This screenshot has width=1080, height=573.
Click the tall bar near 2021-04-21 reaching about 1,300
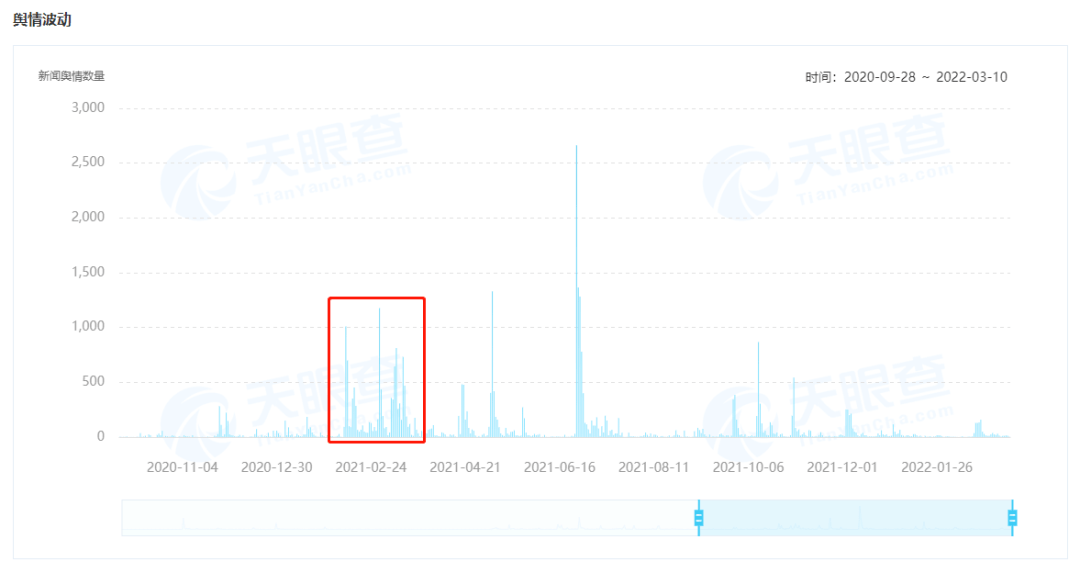(x=492, y=364)
